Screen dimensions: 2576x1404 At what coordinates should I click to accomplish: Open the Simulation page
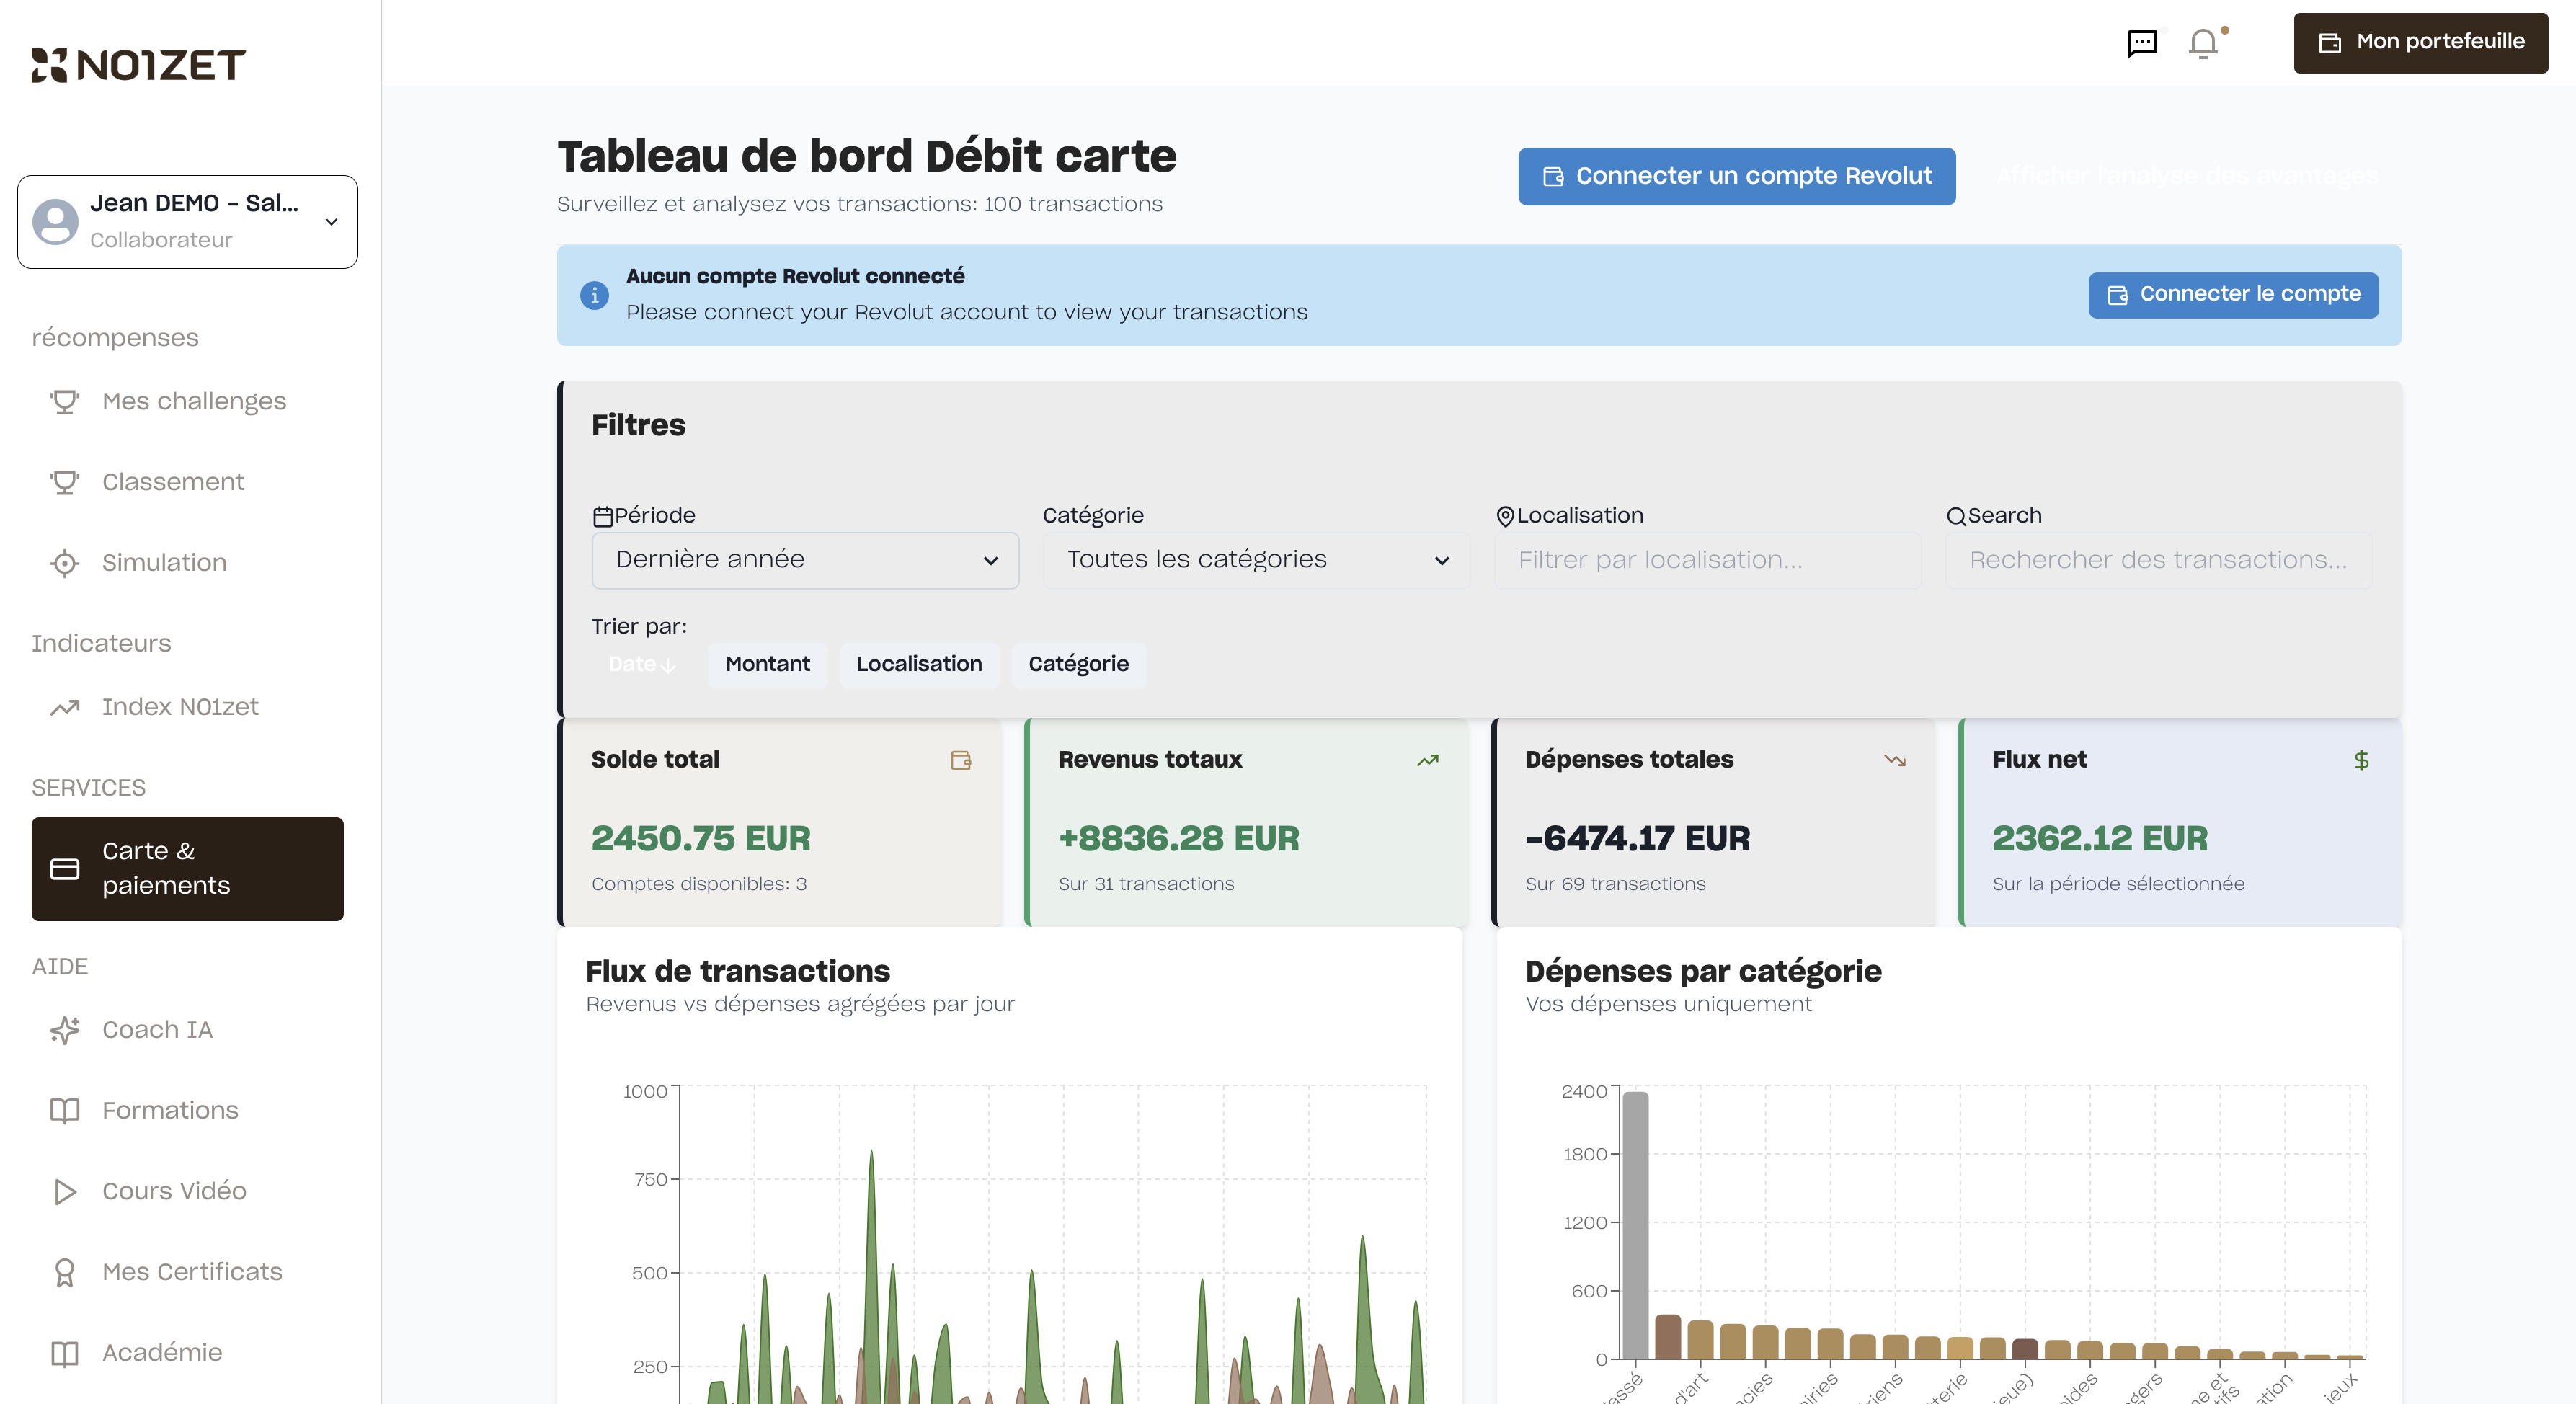click(x=188, y=563)
